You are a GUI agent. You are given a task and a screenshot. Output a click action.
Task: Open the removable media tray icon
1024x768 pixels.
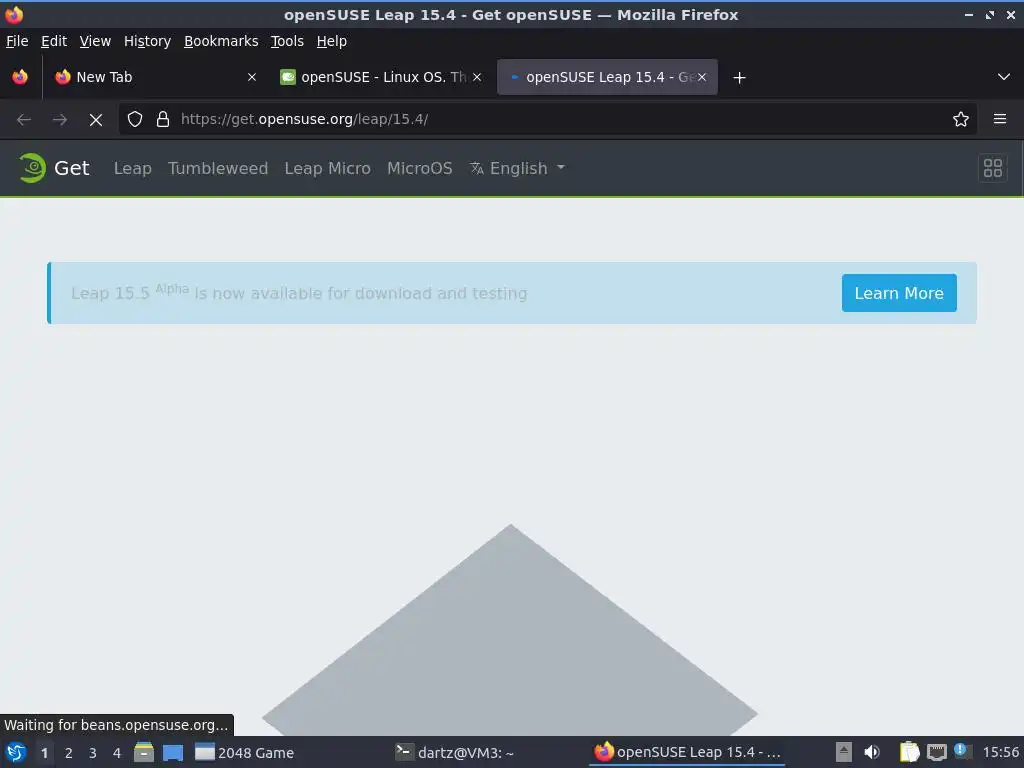[x=844, y=752]
